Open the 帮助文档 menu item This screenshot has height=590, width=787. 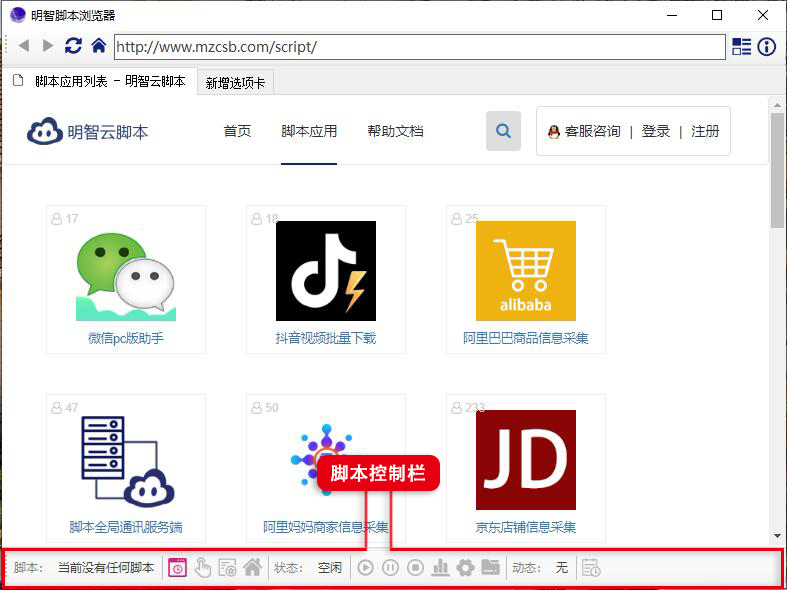[x=396, y=131]
